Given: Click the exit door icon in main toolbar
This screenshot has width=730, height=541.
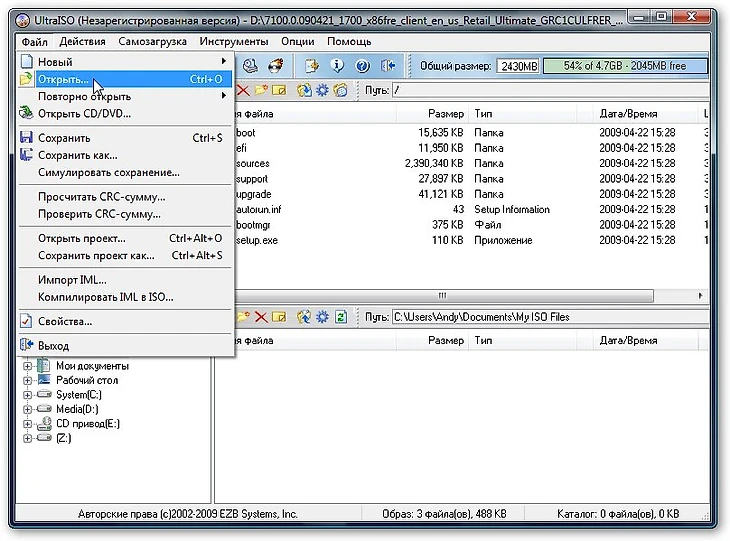Looking at the screenshot, I should coord(389,66).
